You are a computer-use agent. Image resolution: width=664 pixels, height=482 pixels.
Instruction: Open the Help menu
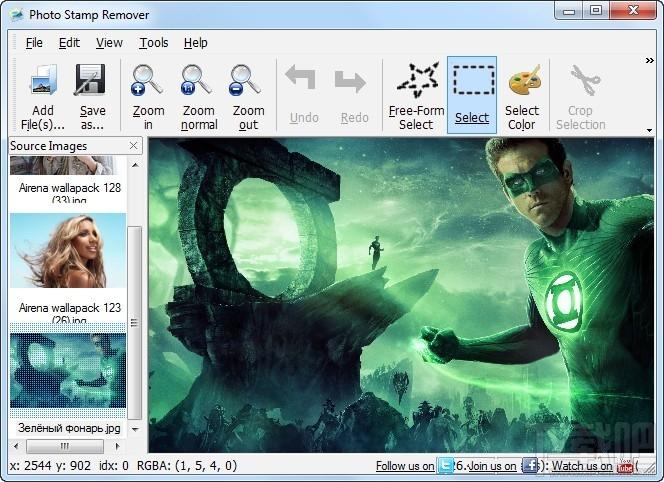pos(195,43)
